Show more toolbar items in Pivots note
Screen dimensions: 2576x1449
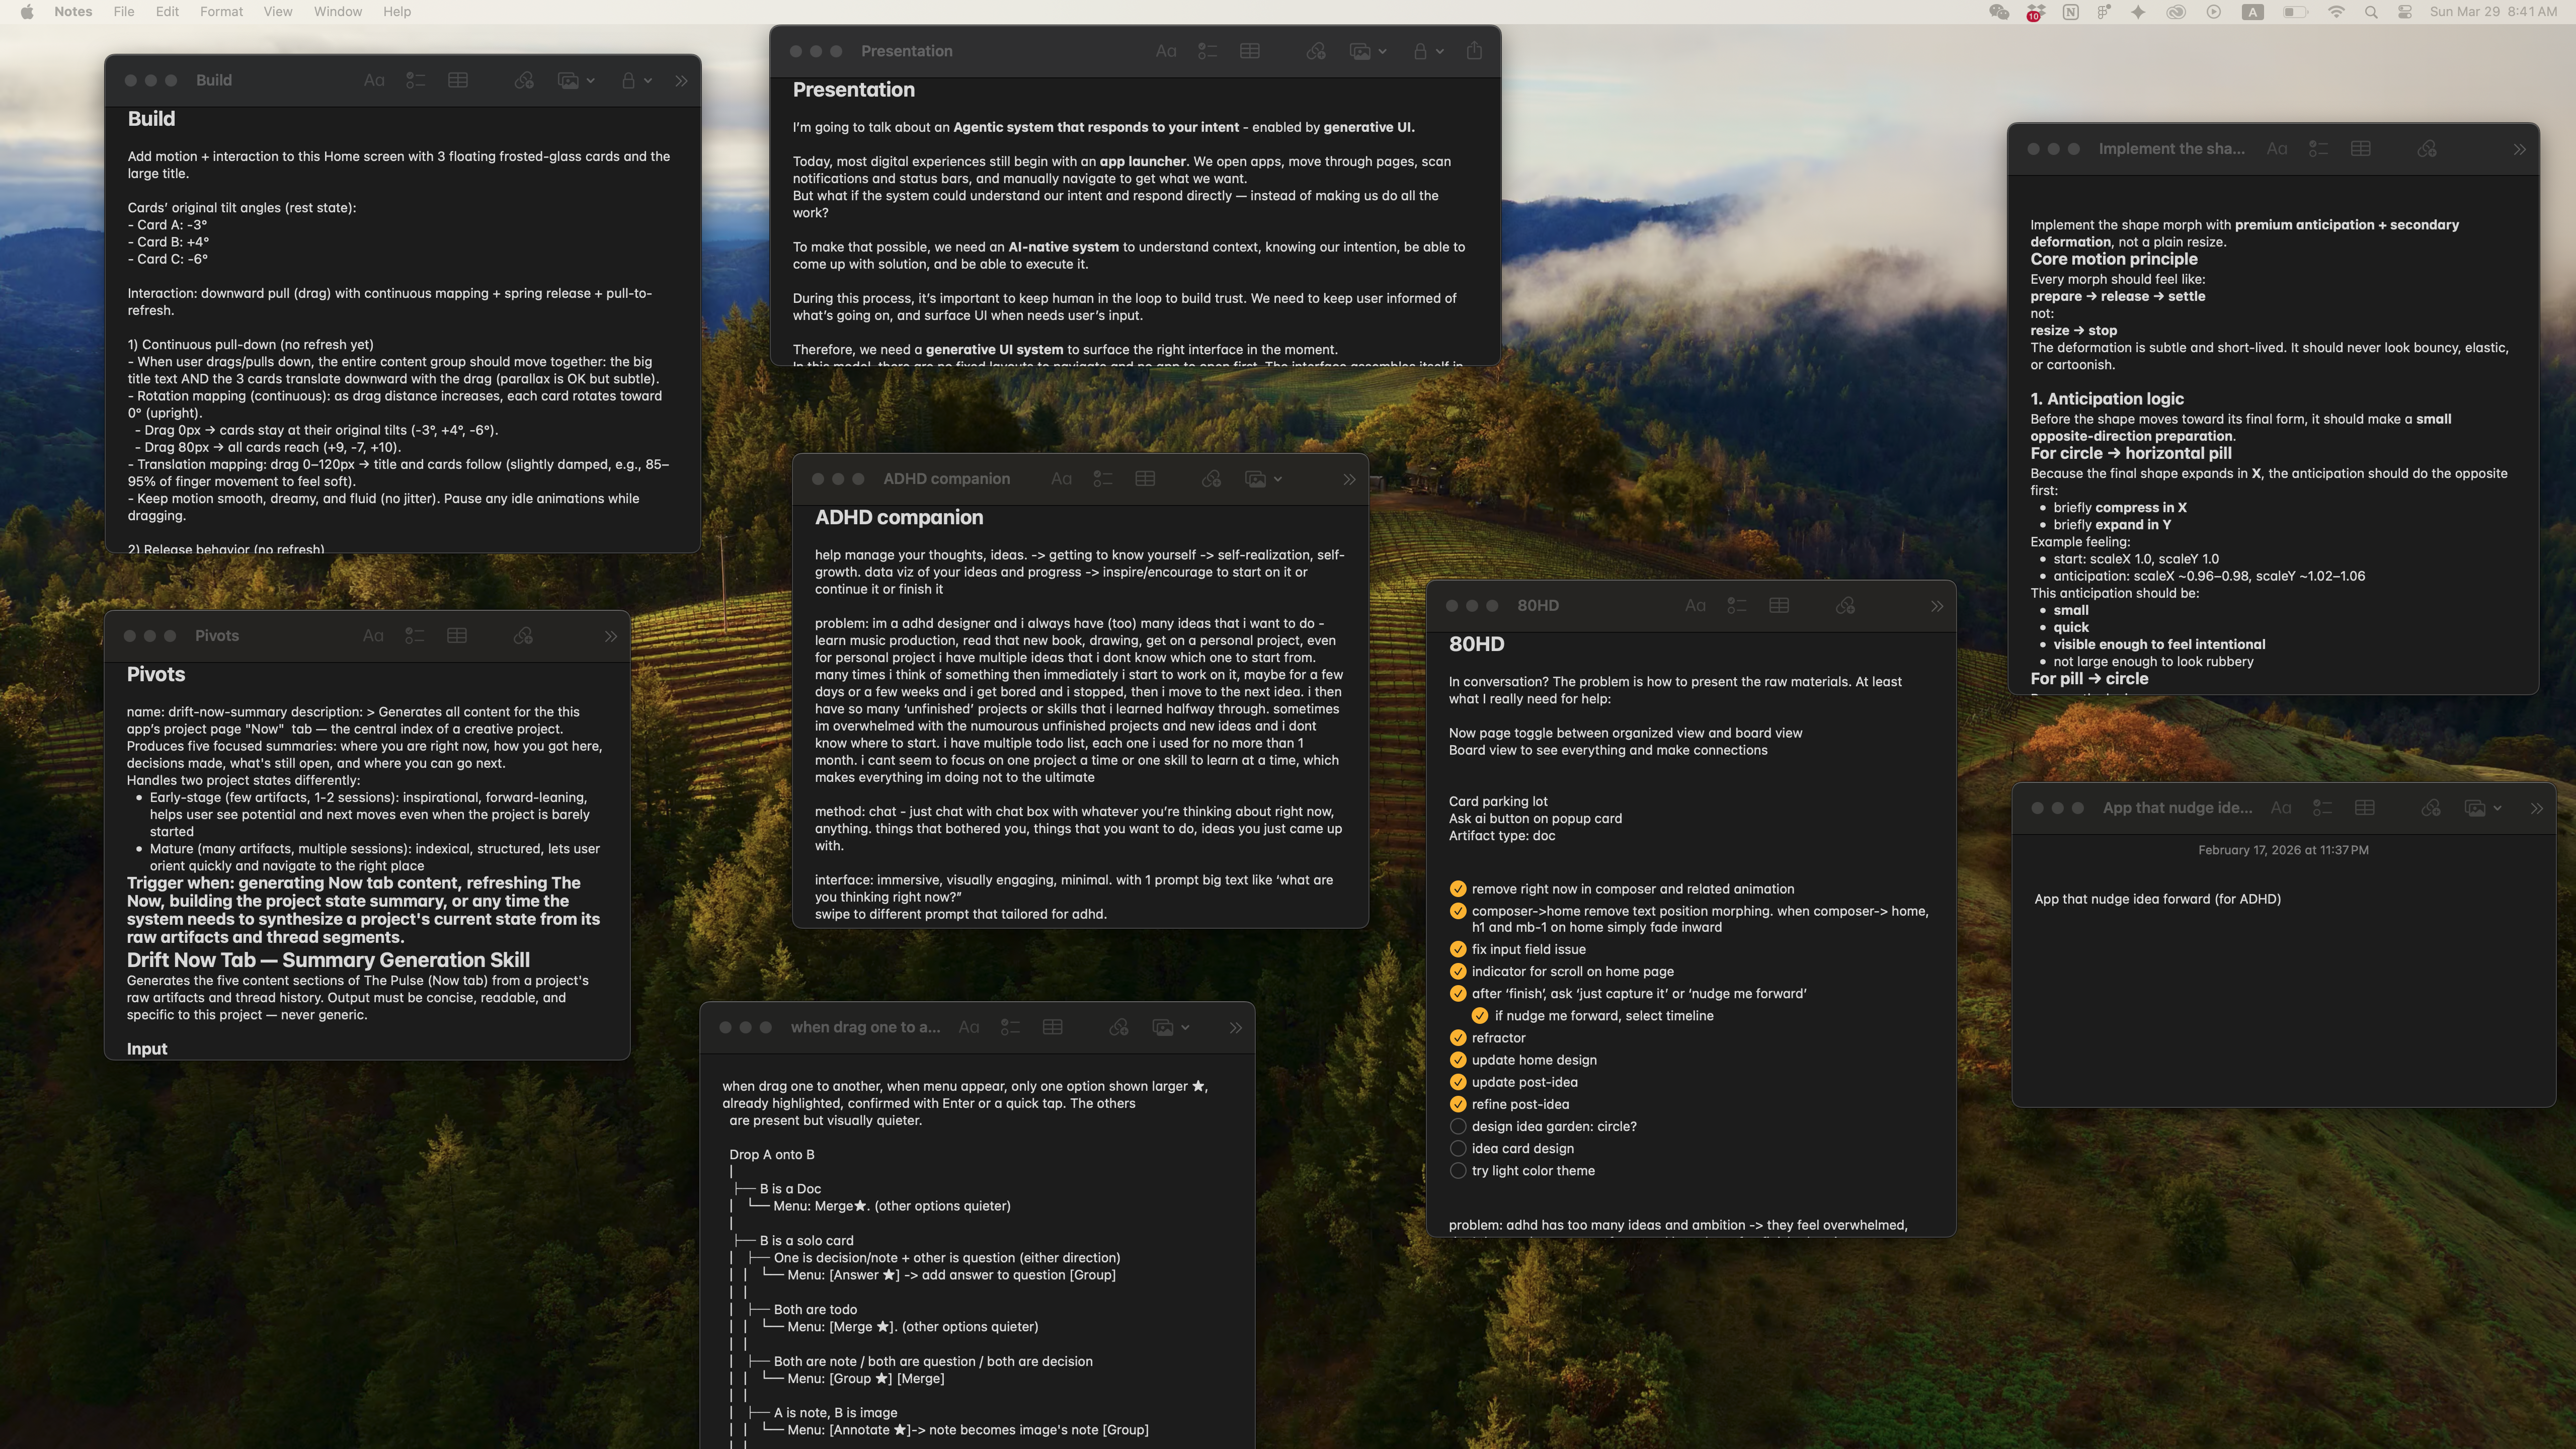click(x=611, y=636)
